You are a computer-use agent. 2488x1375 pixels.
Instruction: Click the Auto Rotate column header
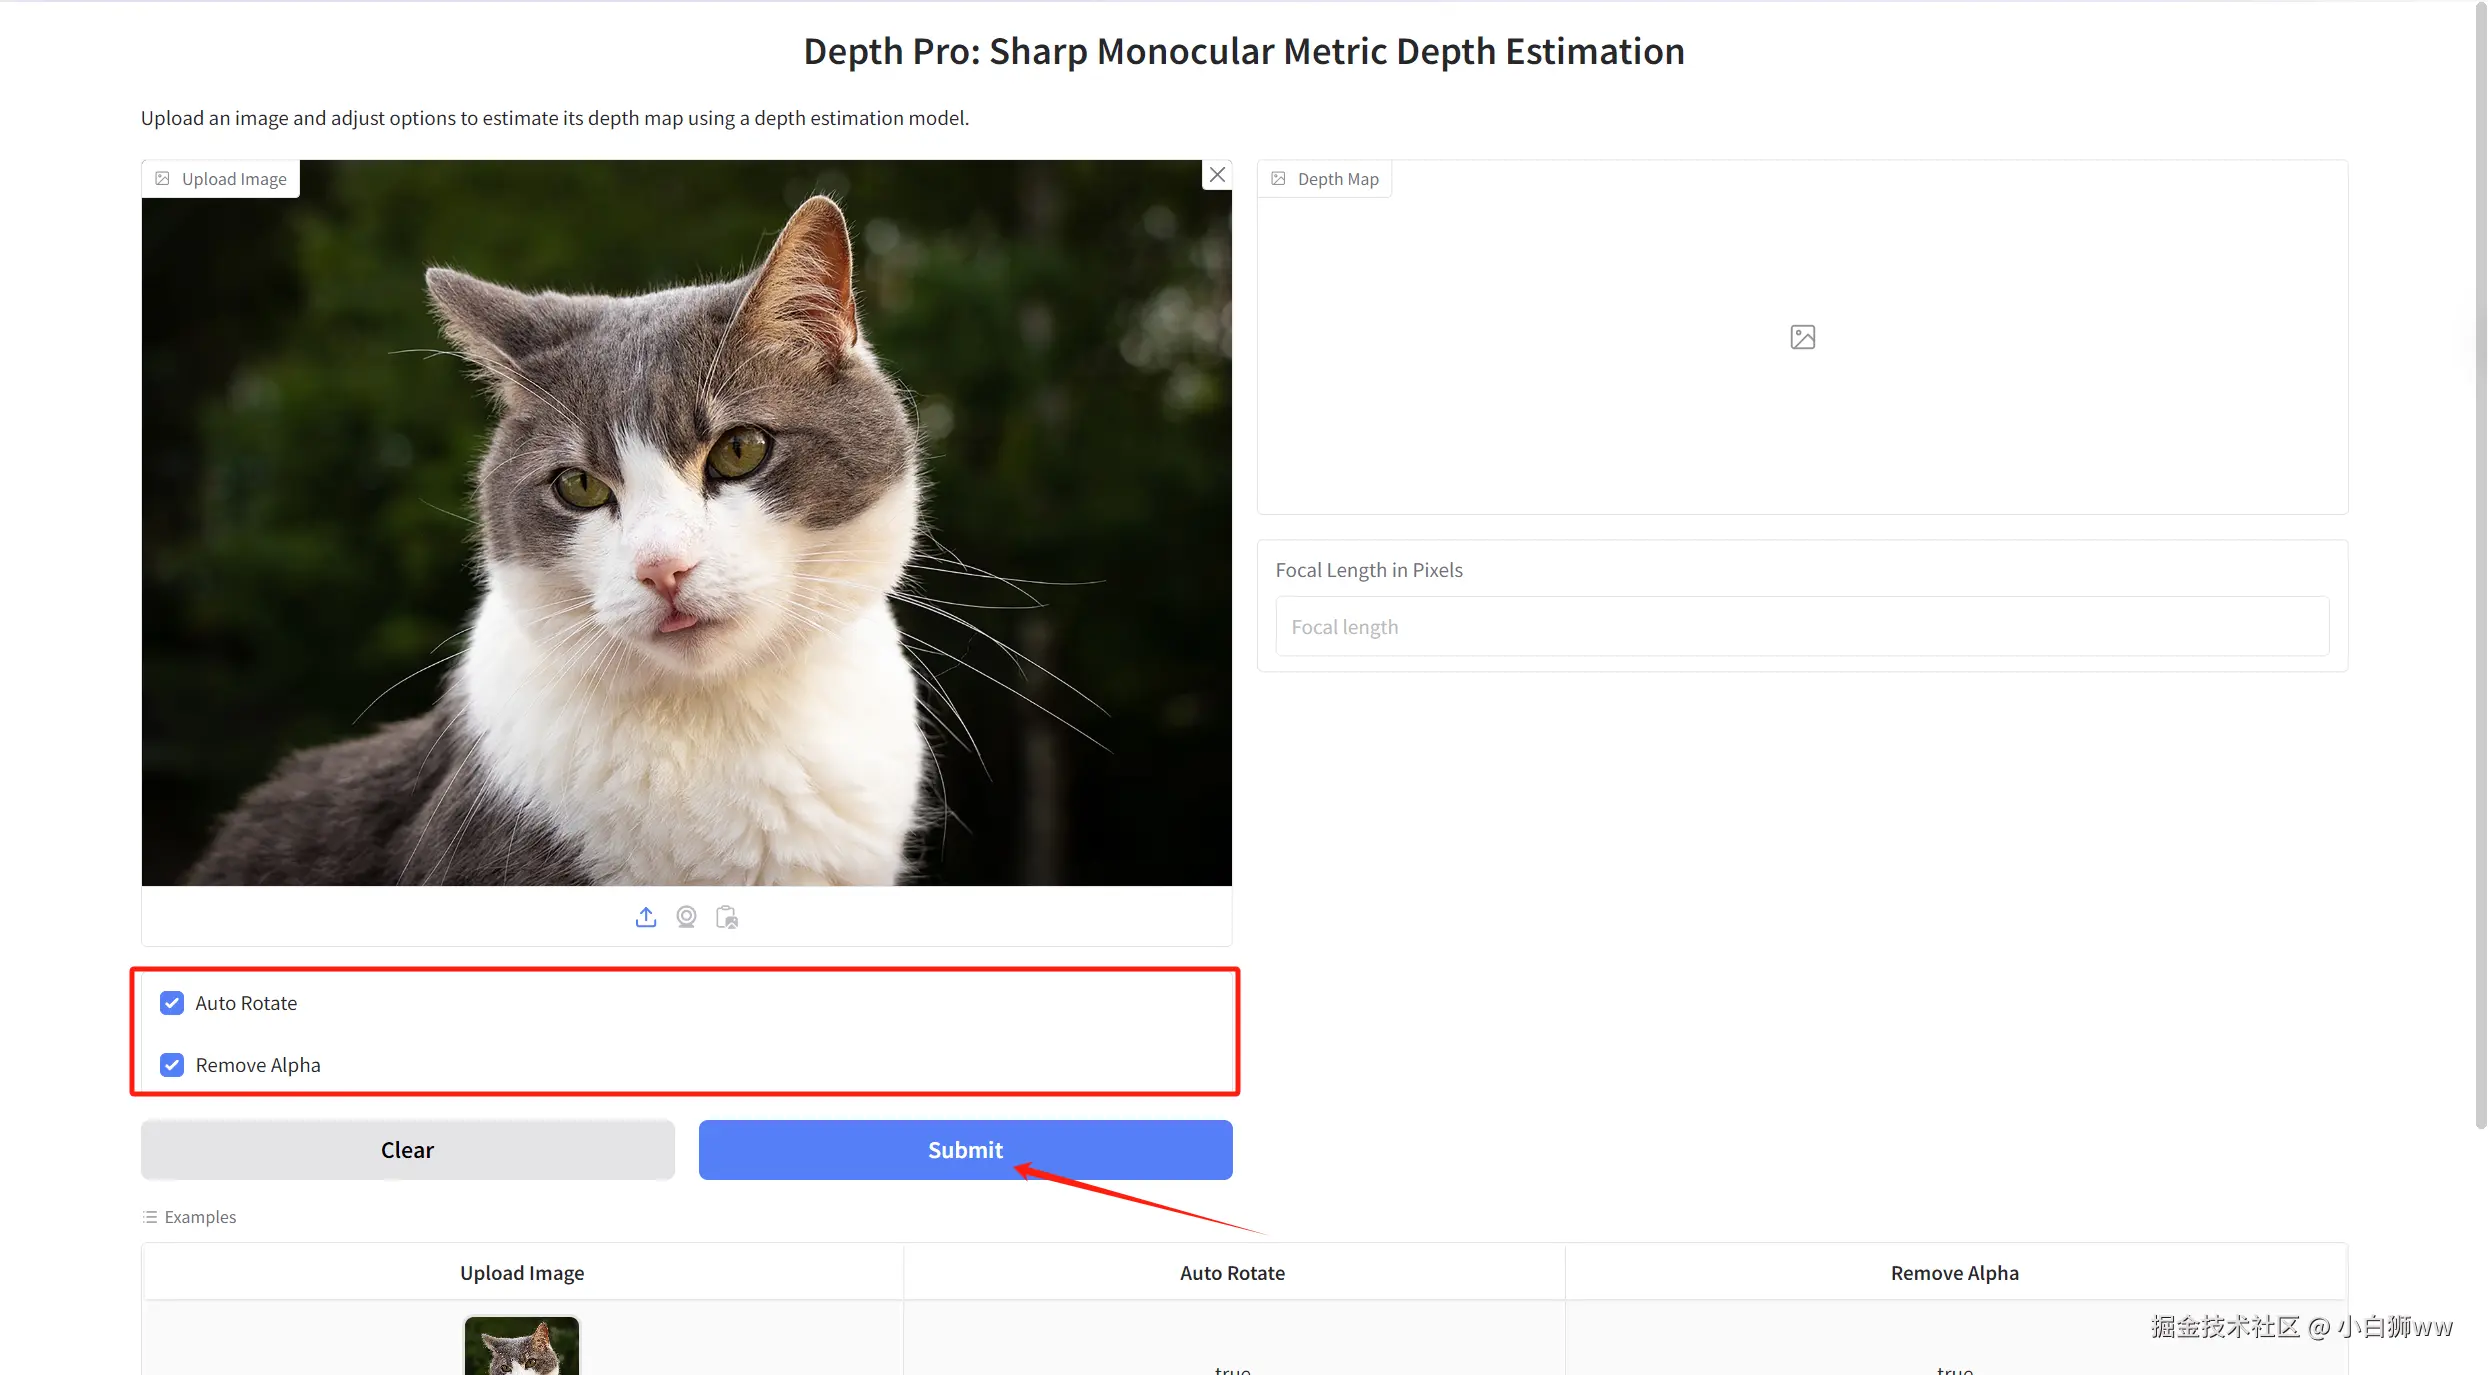tap(1232, 1273)
